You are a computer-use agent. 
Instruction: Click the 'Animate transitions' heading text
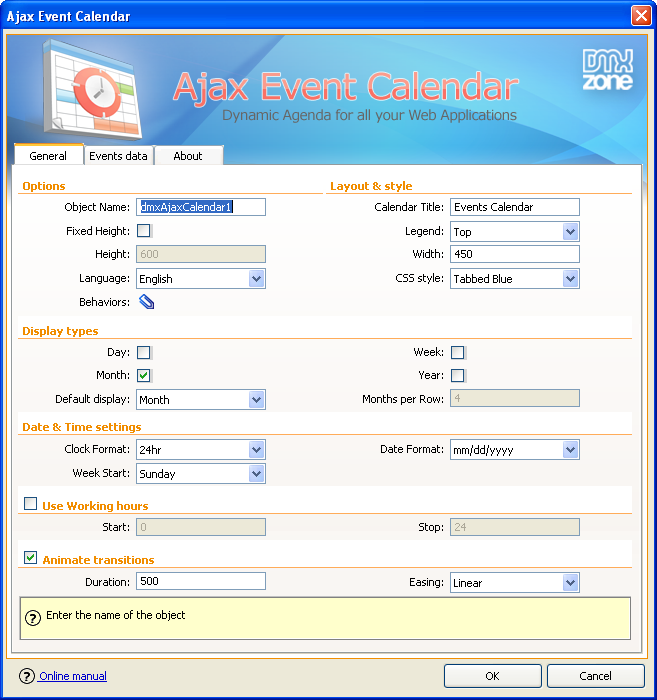[x=98, y=560]
